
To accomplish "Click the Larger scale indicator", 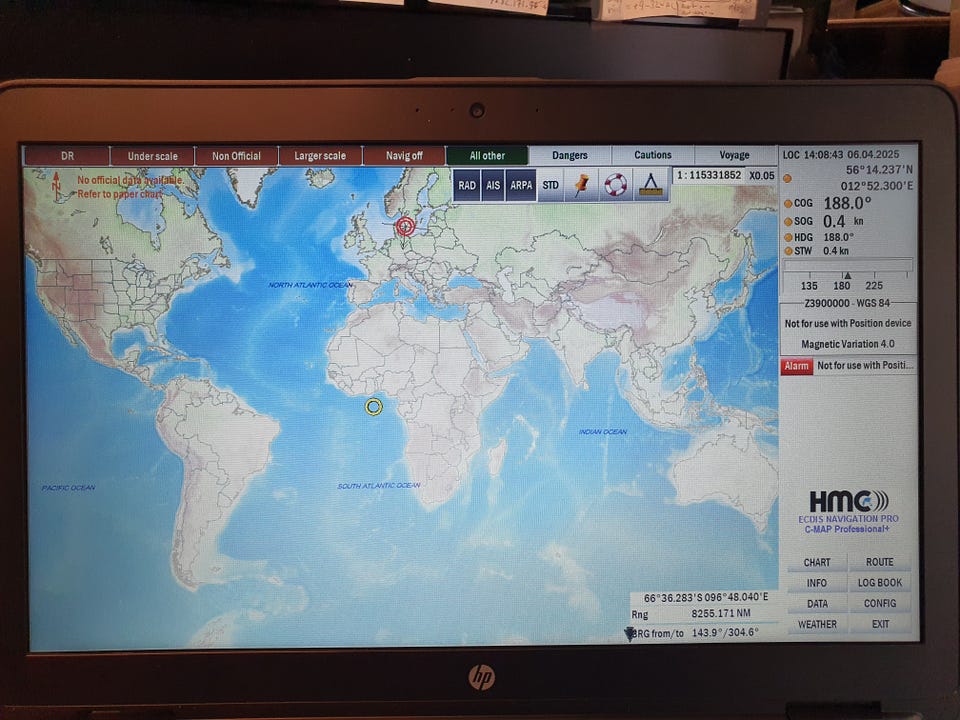I will tap(320, 156).
